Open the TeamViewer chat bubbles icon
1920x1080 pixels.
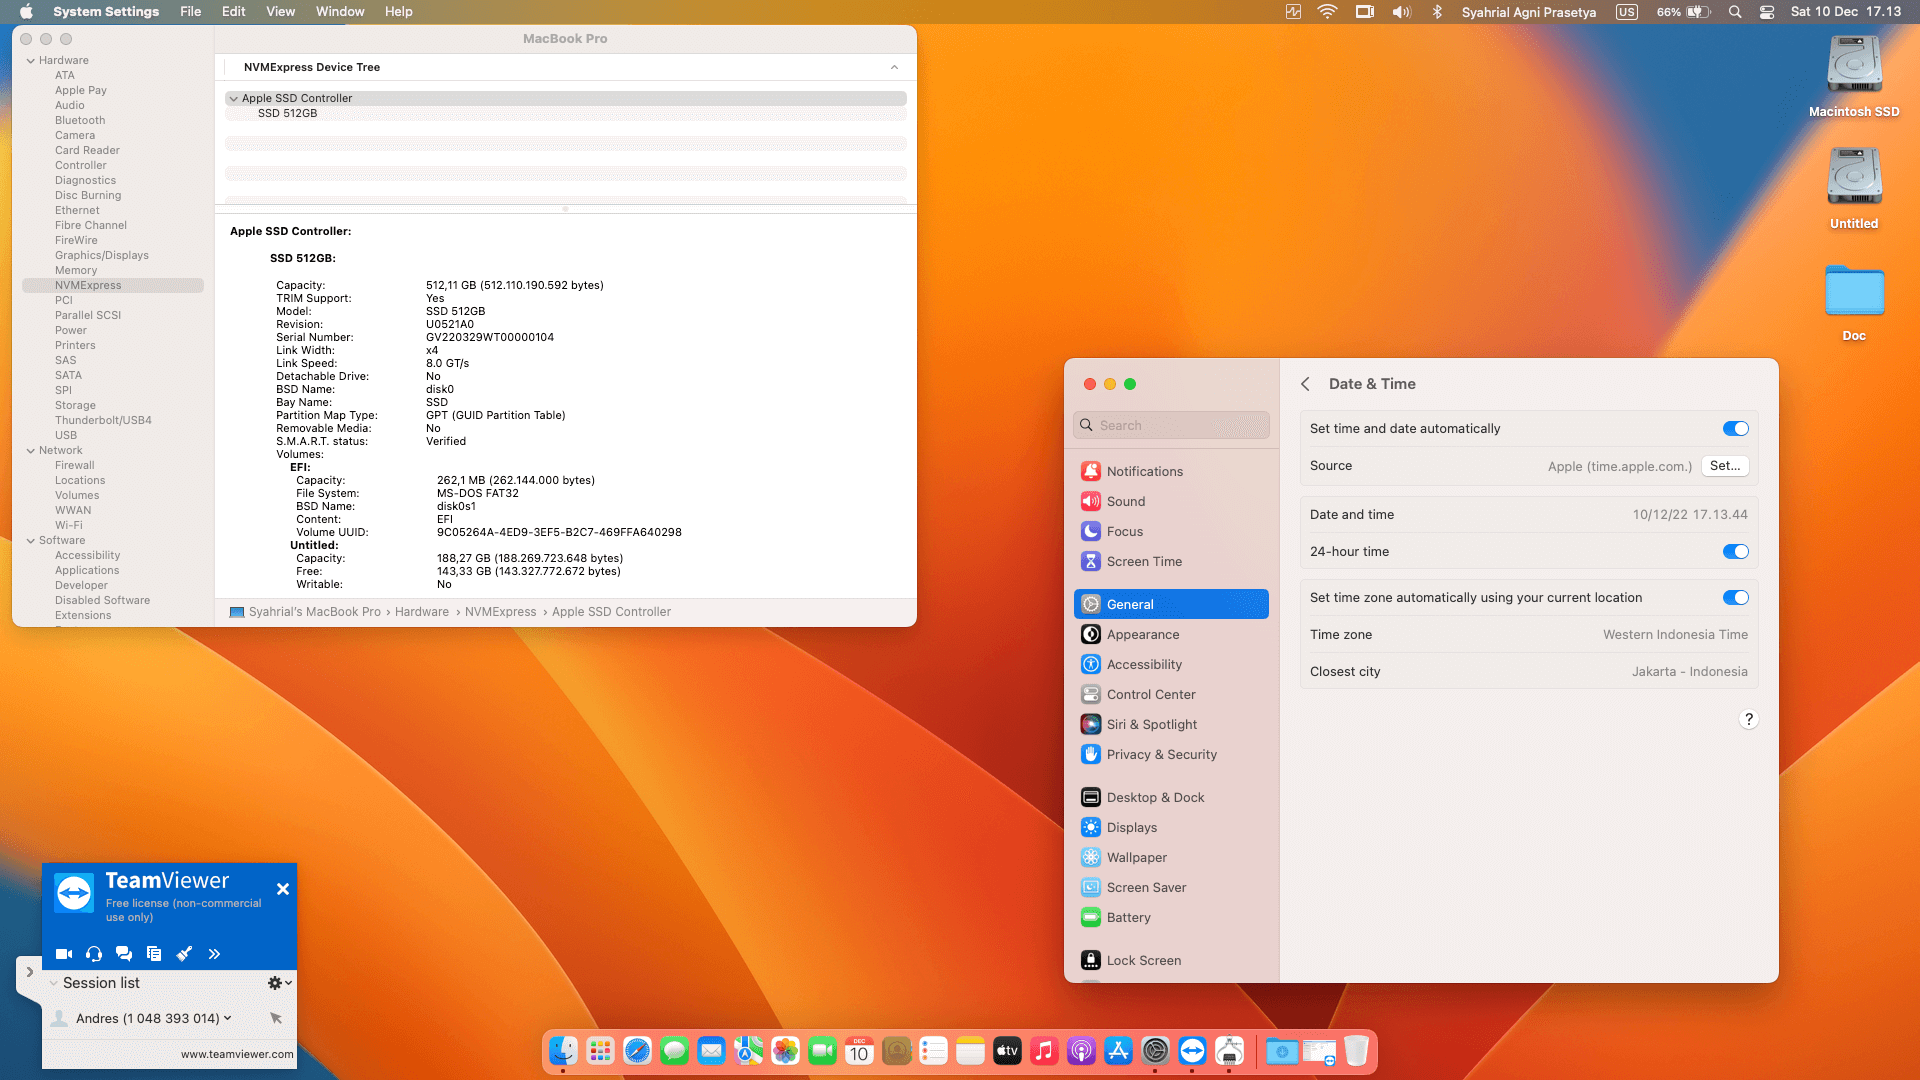click(124, 954)
